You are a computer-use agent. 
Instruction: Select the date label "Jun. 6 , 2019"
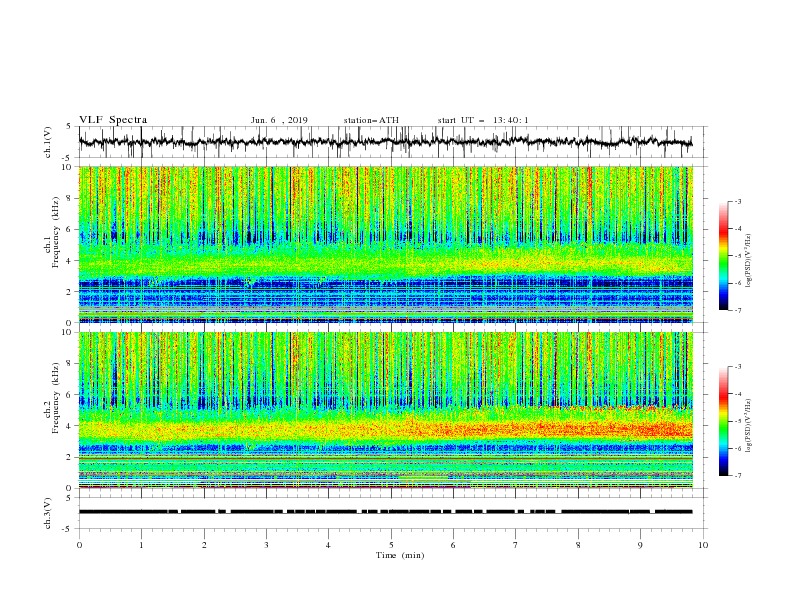pos(279,120)
